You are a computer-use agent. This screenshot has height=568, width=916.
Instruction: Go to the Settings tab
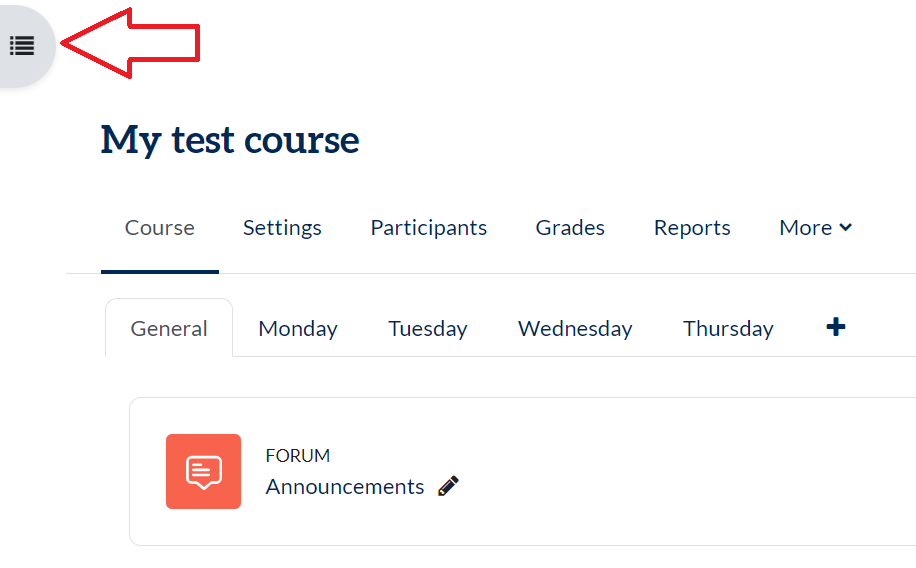click(x=282, y=228)
